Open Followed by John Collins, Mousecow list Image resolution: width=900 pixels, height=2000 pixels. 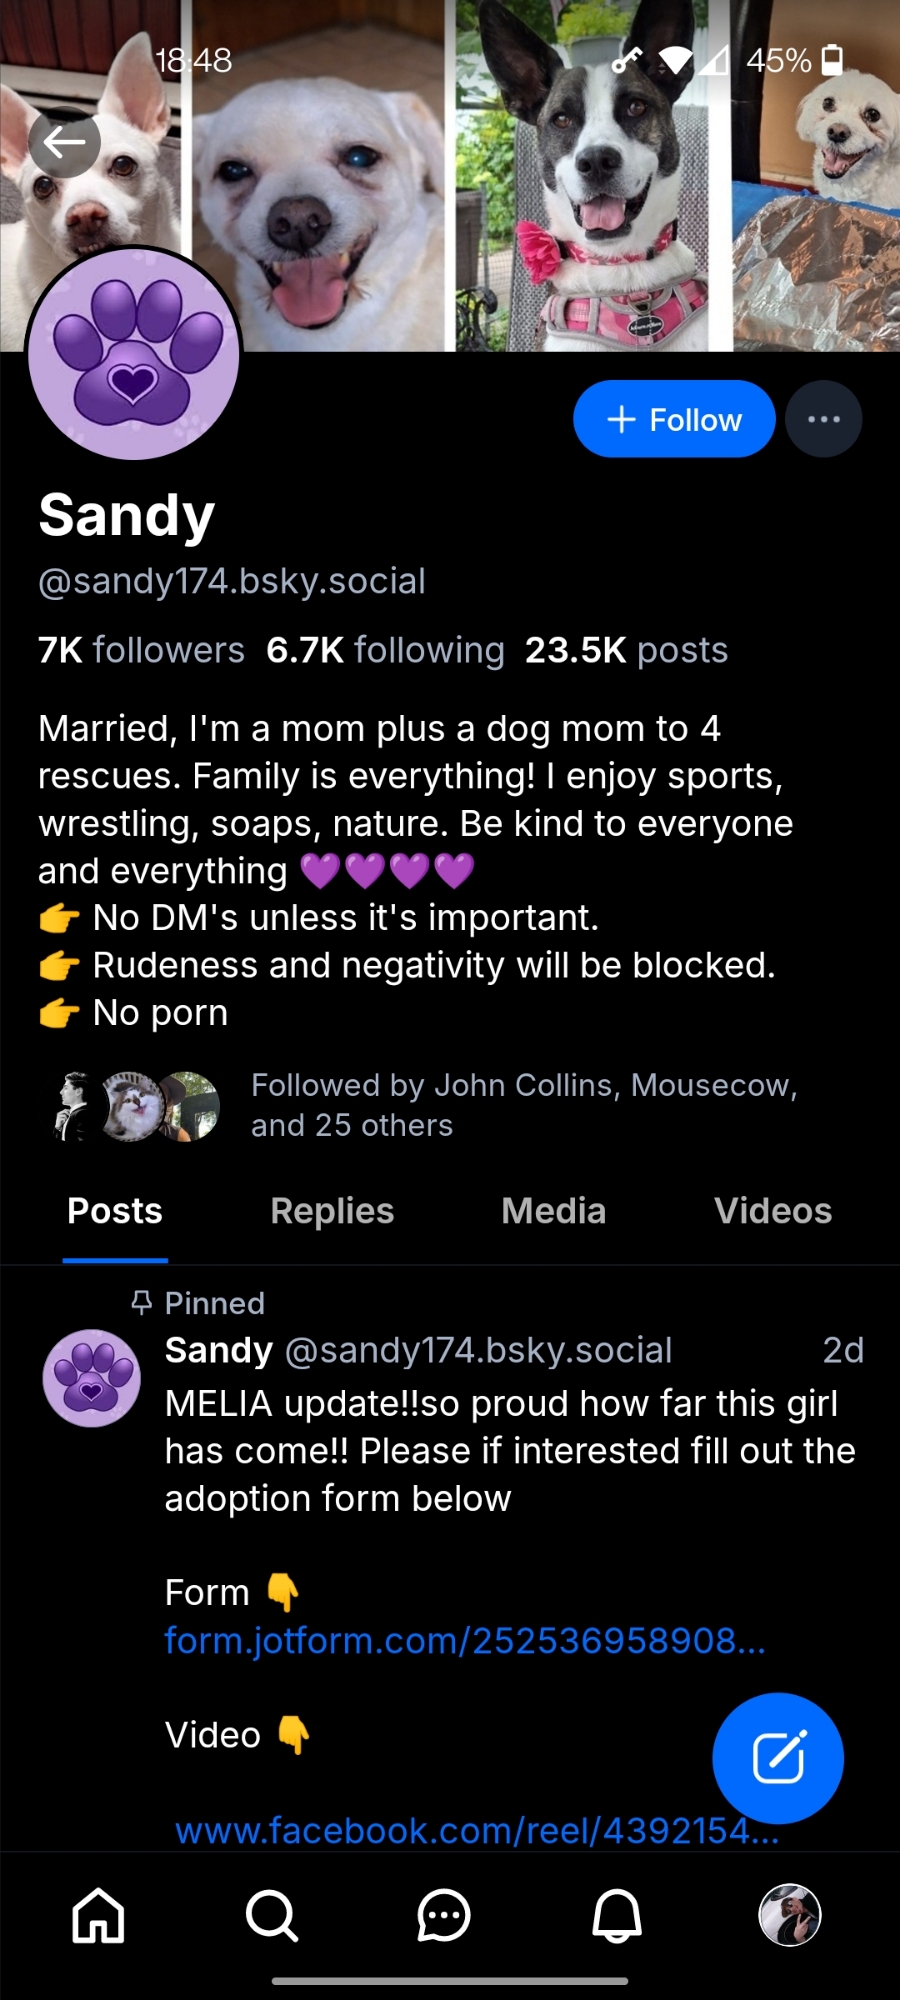pyautogui.click(x=524, y=1105)
